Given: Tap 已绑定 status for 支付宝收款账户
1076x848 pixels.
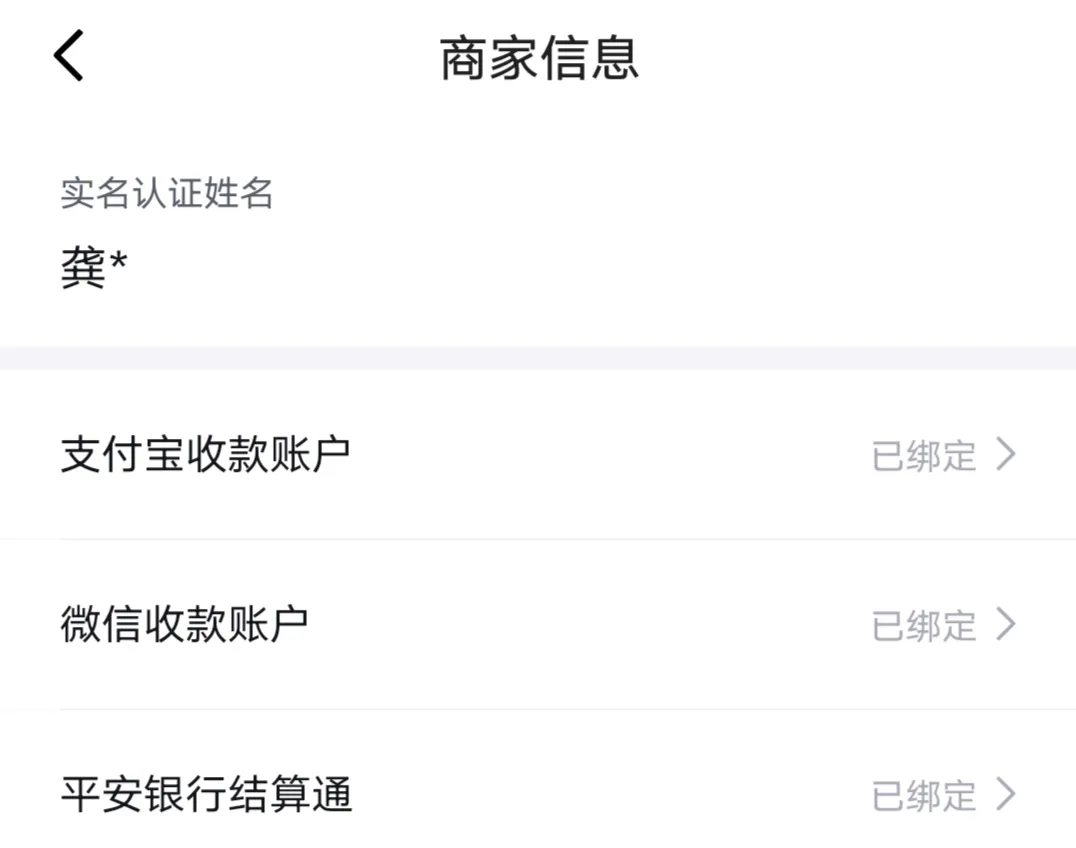Looking at the screenshot, I should (x=924, y=456).
